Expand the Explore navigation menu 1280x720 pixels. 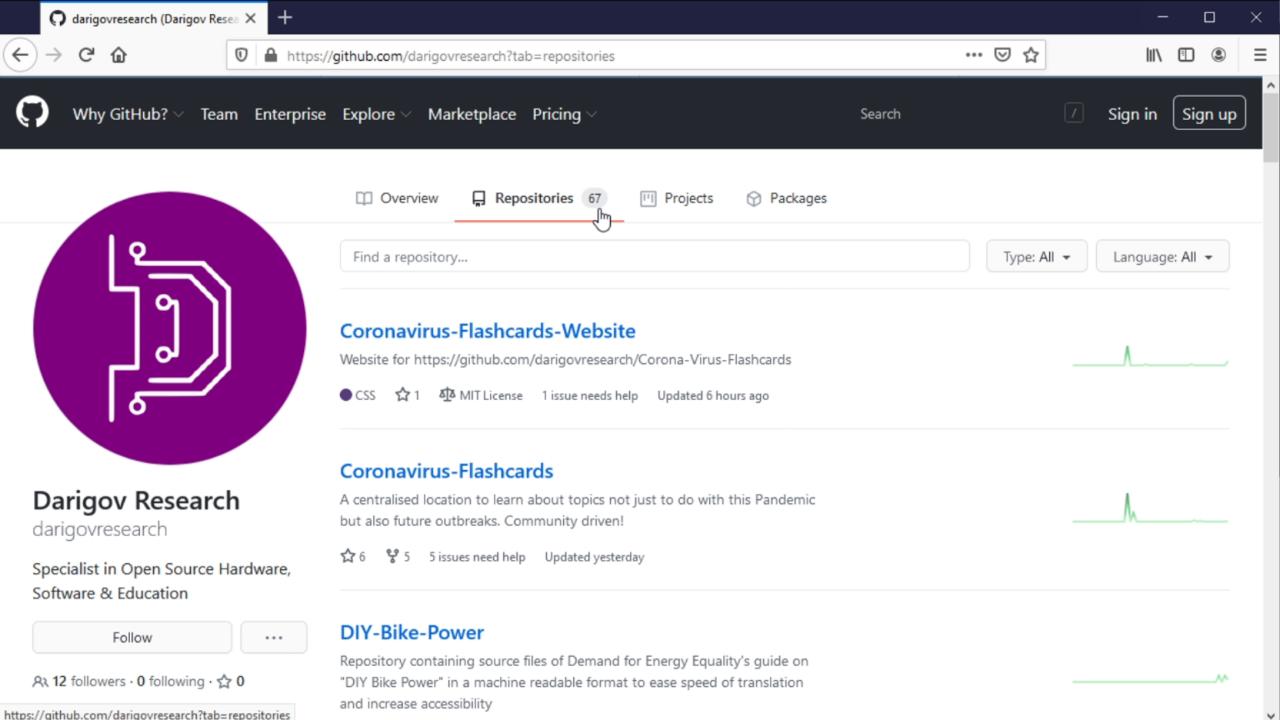tap(376, 114)
